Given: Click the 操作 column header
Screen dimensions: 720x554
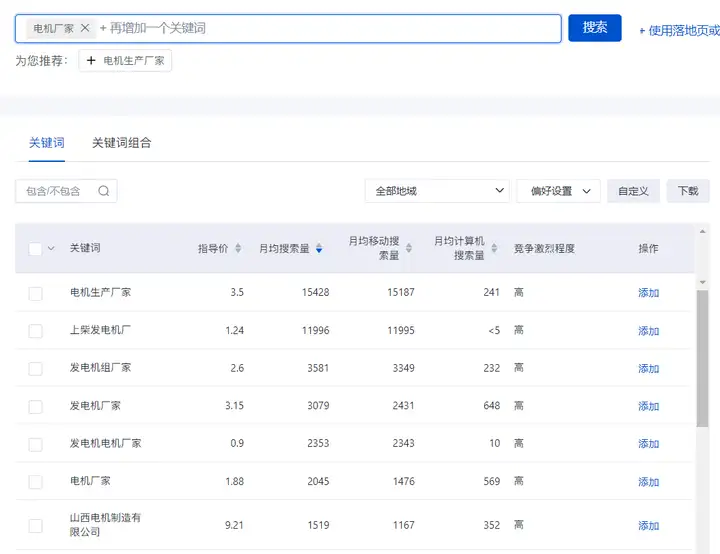Looking at the screenshot, I should click(x=648, y=249).
